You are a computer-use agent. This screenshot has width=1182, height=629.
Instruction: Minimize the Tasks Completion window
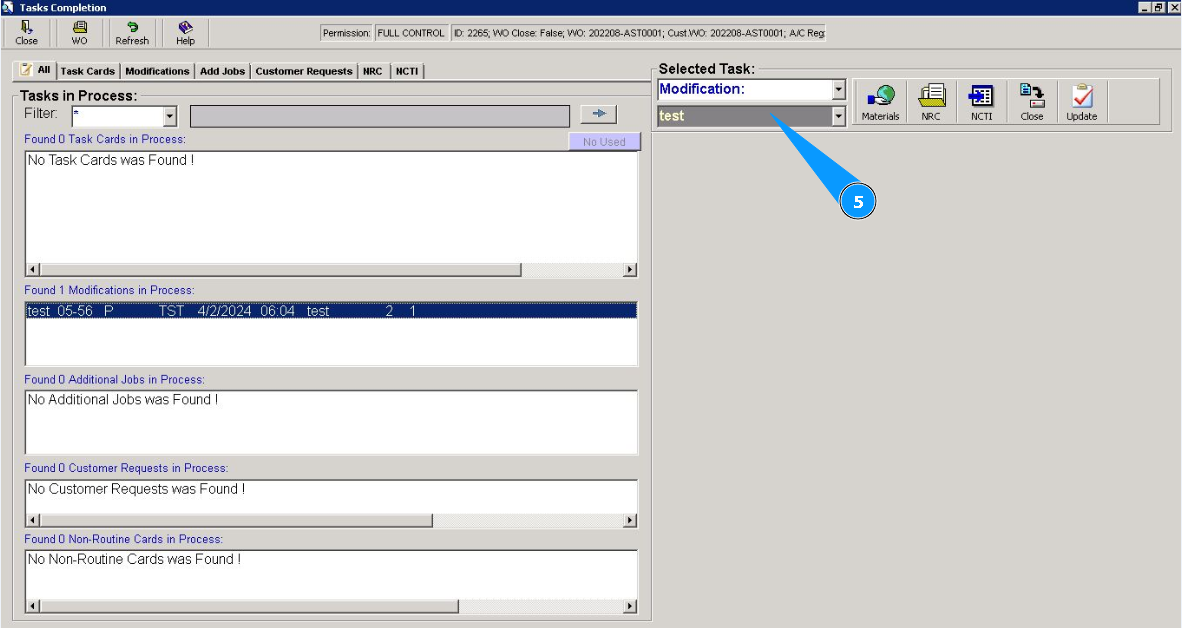point(1145,7)
